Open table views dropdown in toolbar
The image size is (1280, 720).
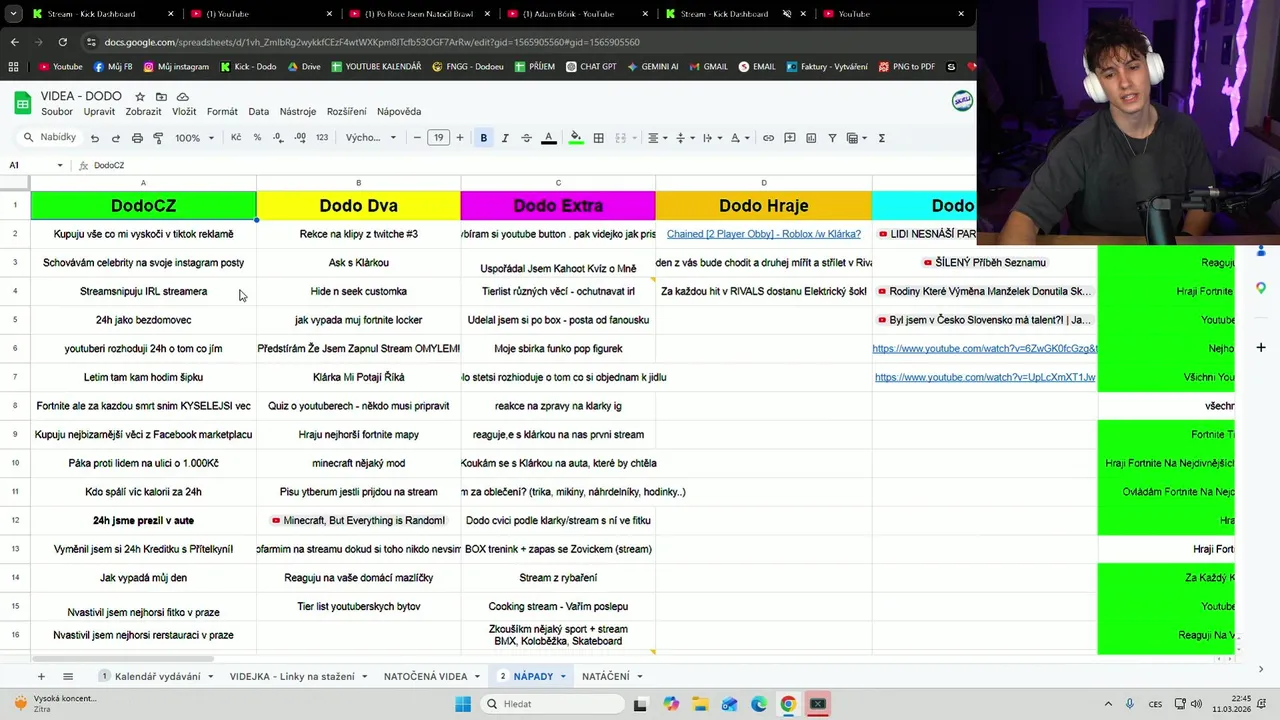(x=856, y=138)
